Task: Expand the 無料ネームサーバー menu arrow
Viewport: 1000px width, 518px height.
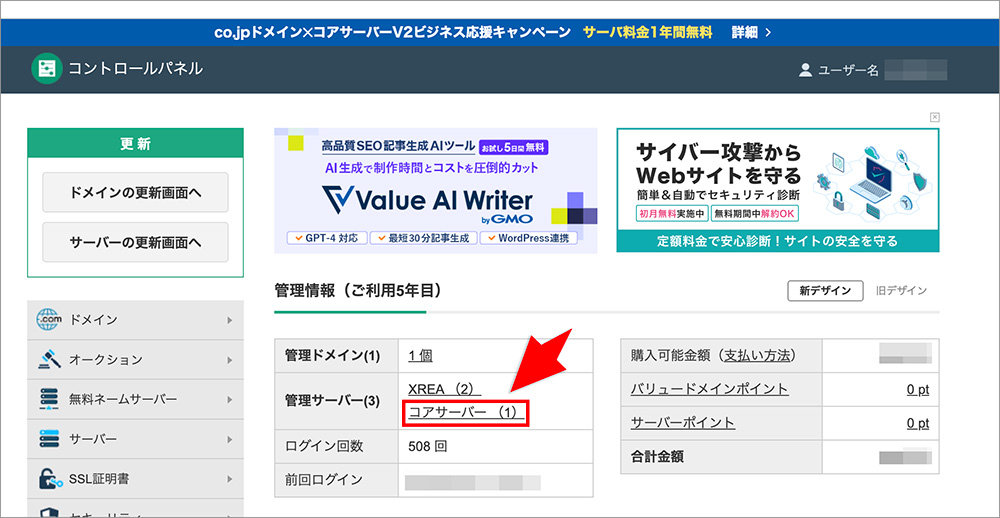Action: pos(230,400)
